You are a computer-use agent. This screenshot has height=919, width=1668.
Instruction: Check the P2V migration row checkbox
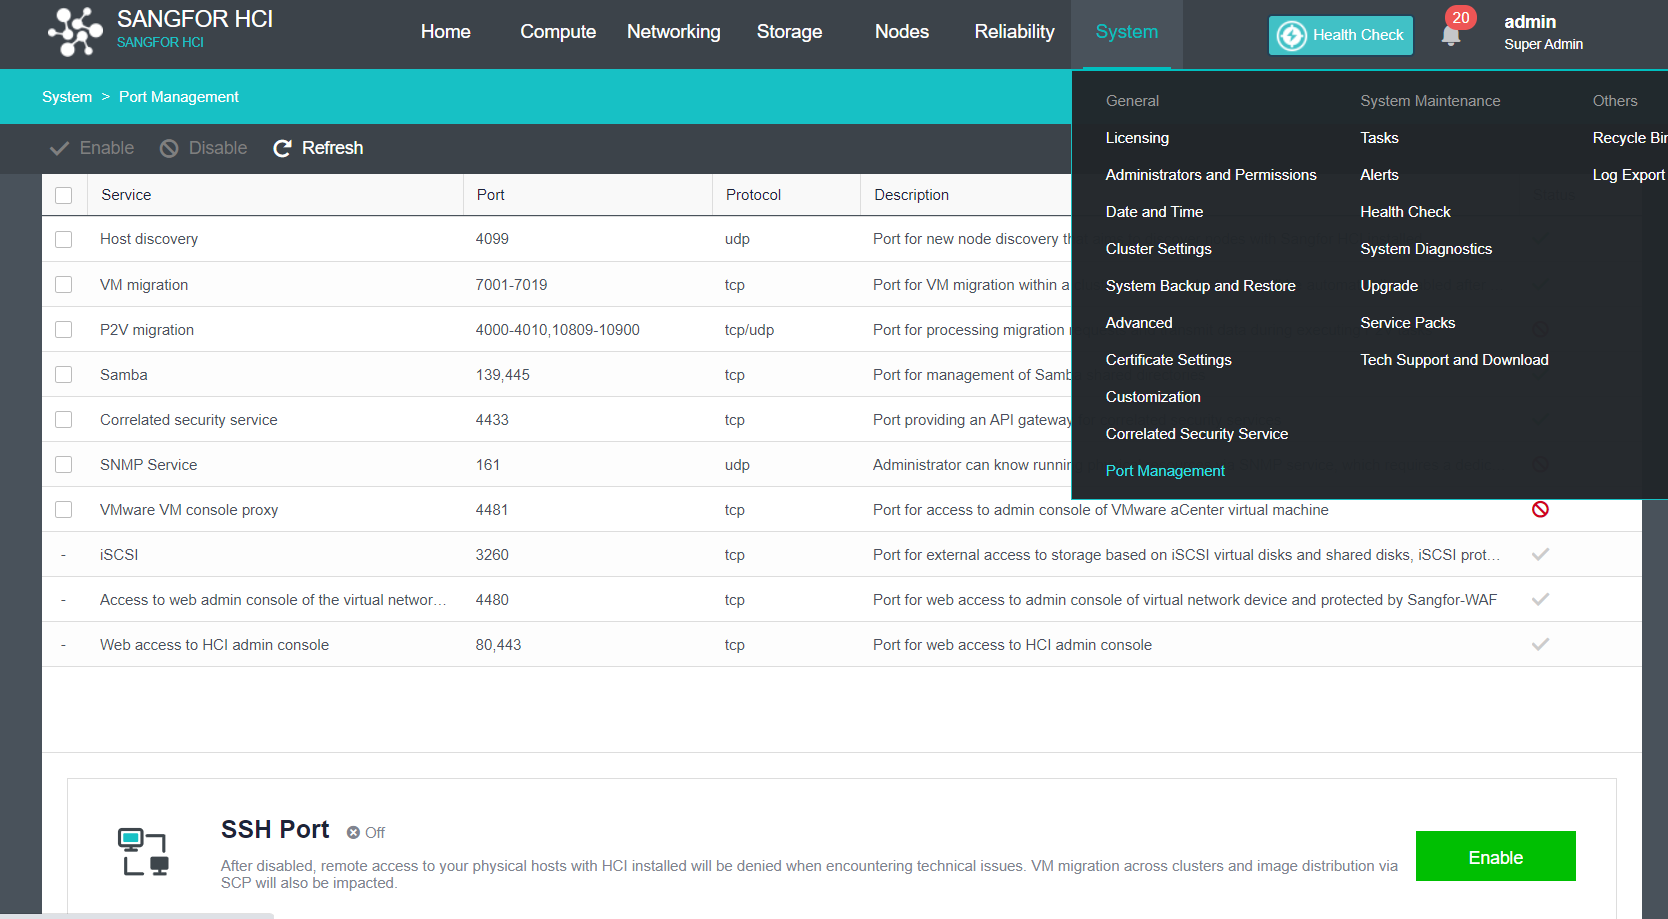[64, 330]
